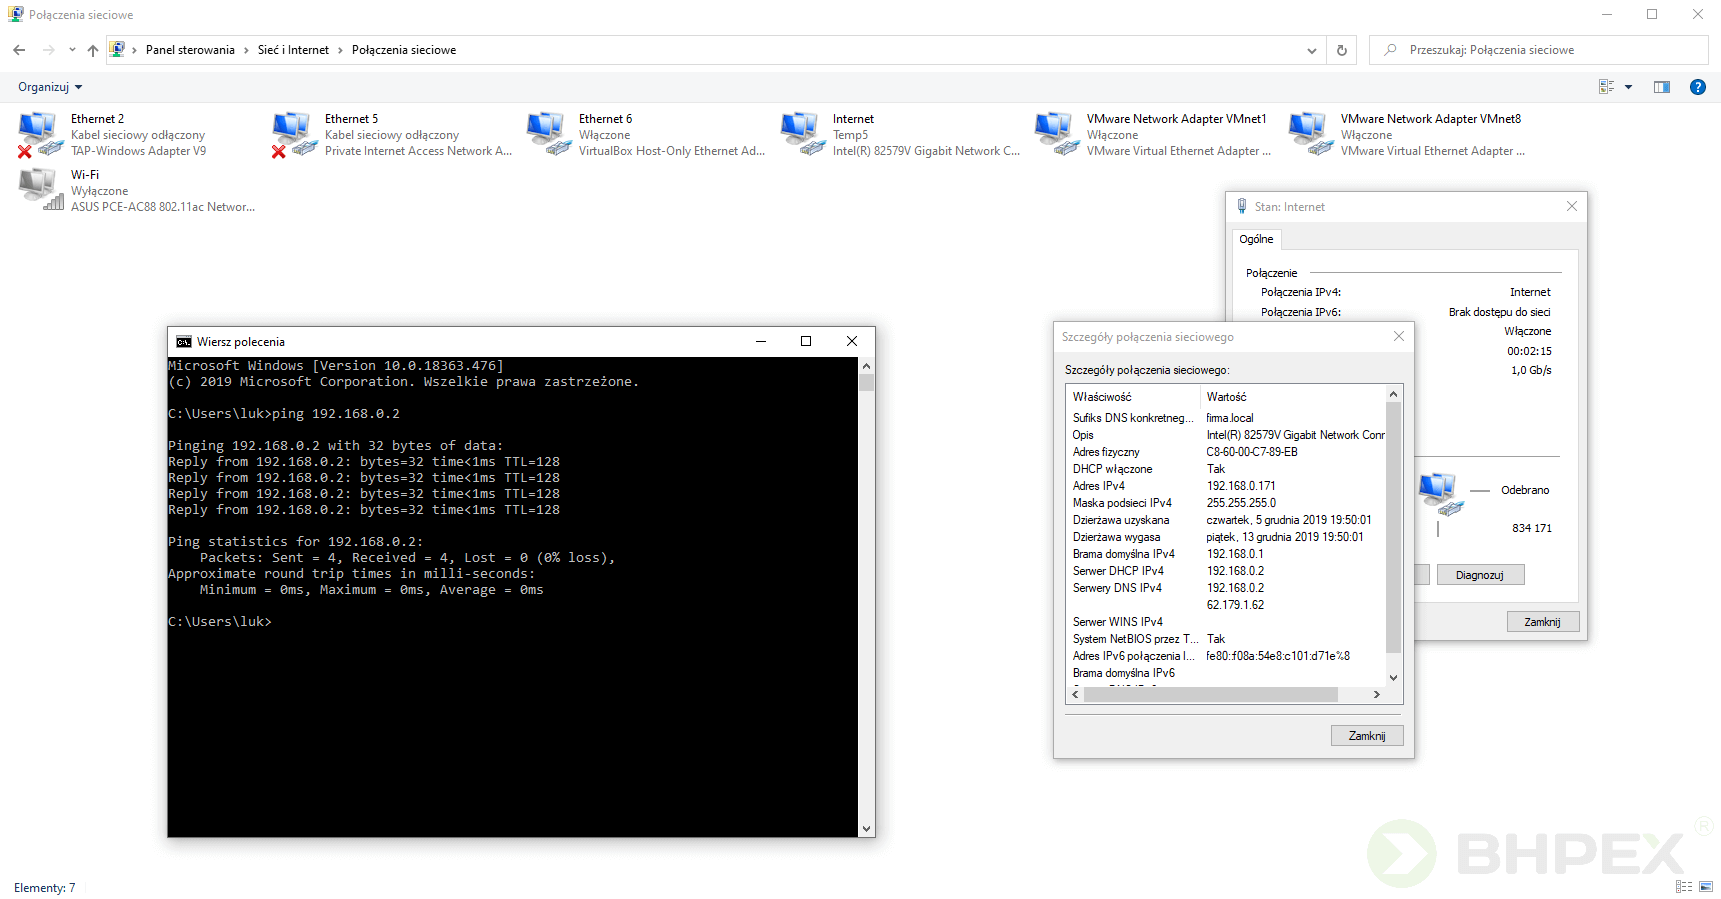Select the Adres IPv4 row
The height and width of the screenshot is (899, 1721).
pos(1226,486)
